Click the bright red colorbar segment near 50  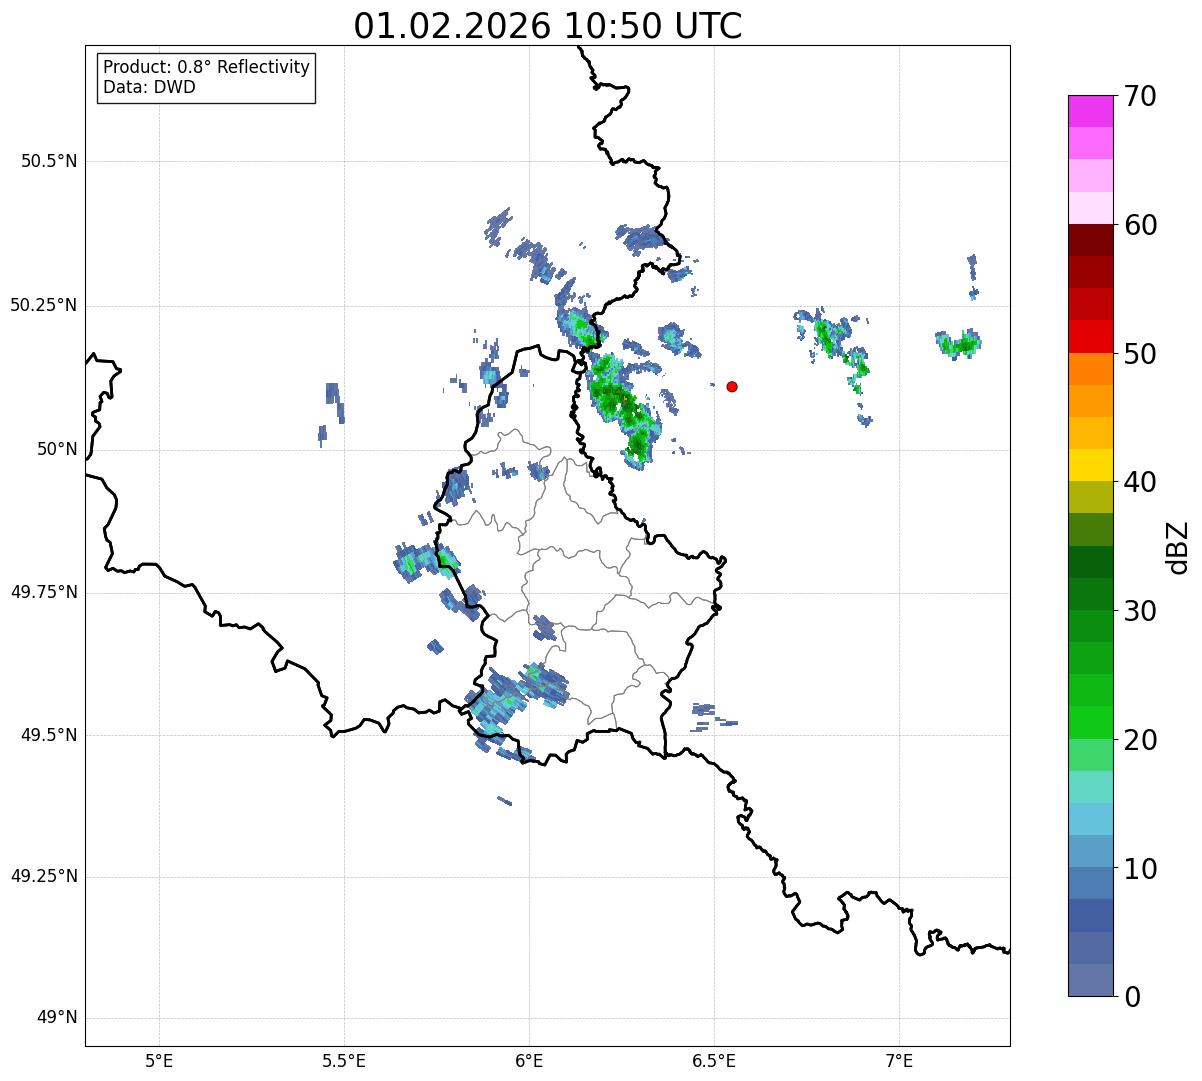[x=1090, y=336]
